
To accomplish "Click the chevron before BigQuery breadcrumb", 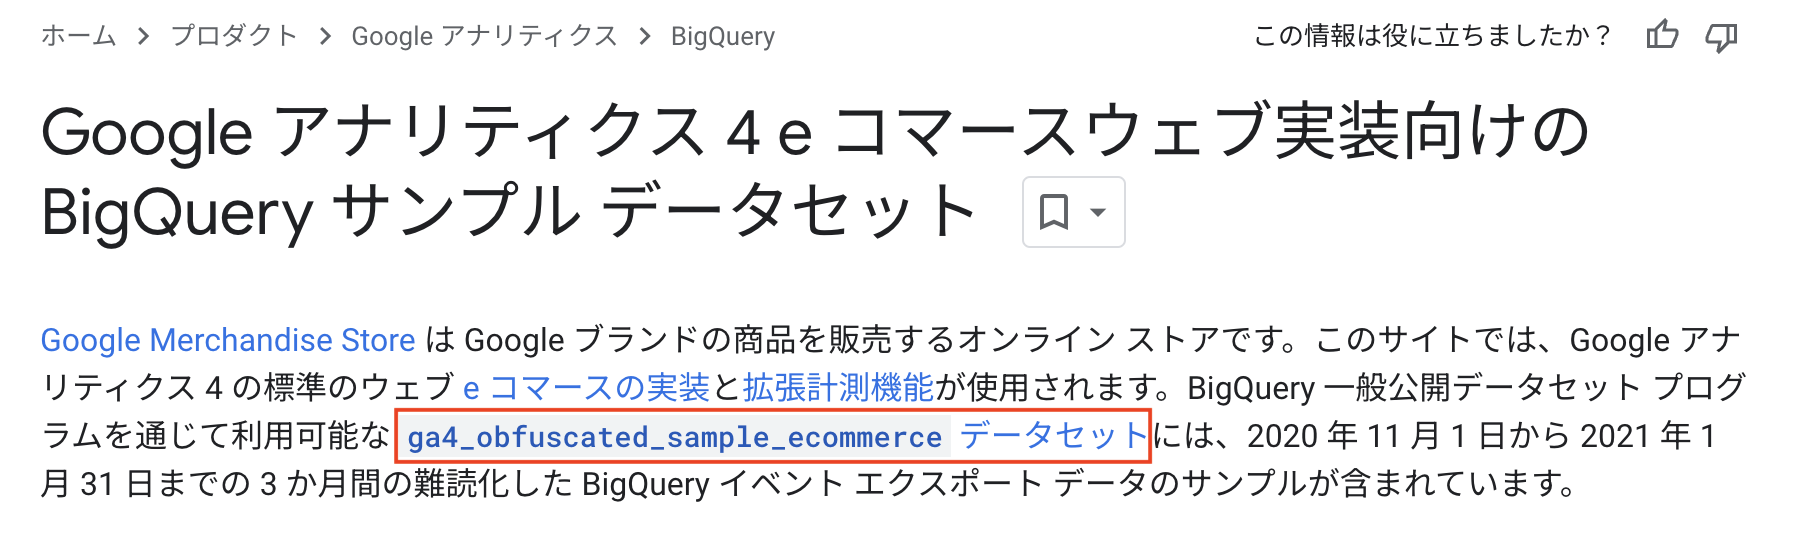I will click(645, 36).
